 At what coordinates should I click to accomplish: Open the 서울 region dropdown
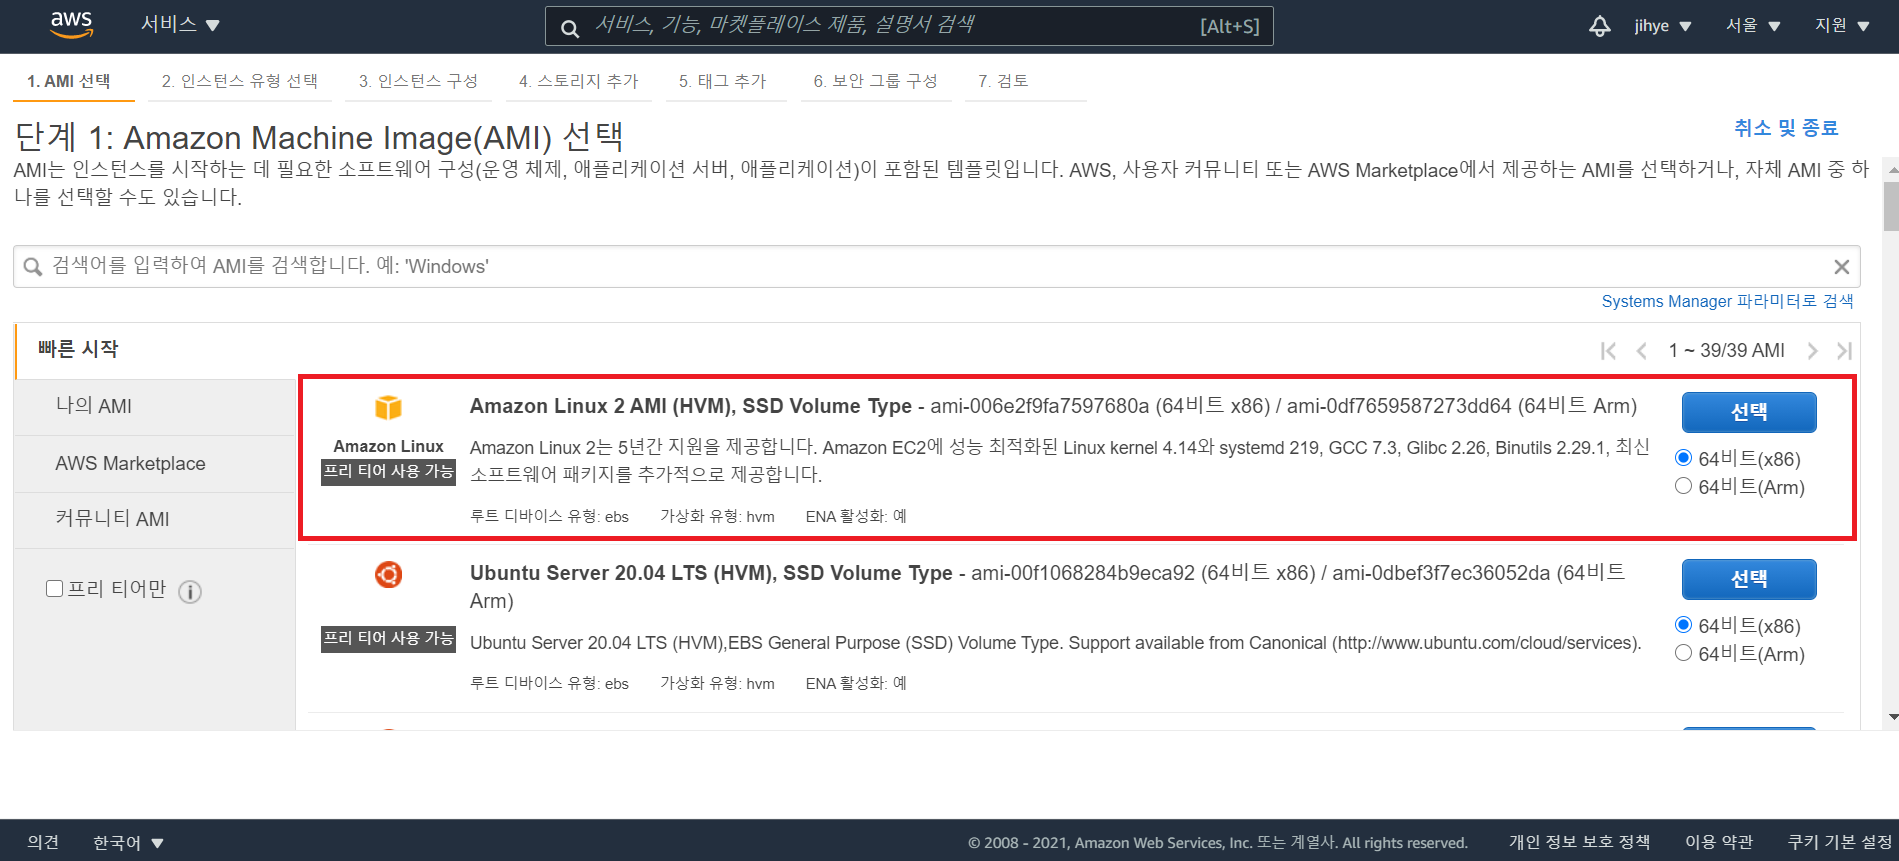1753,26
